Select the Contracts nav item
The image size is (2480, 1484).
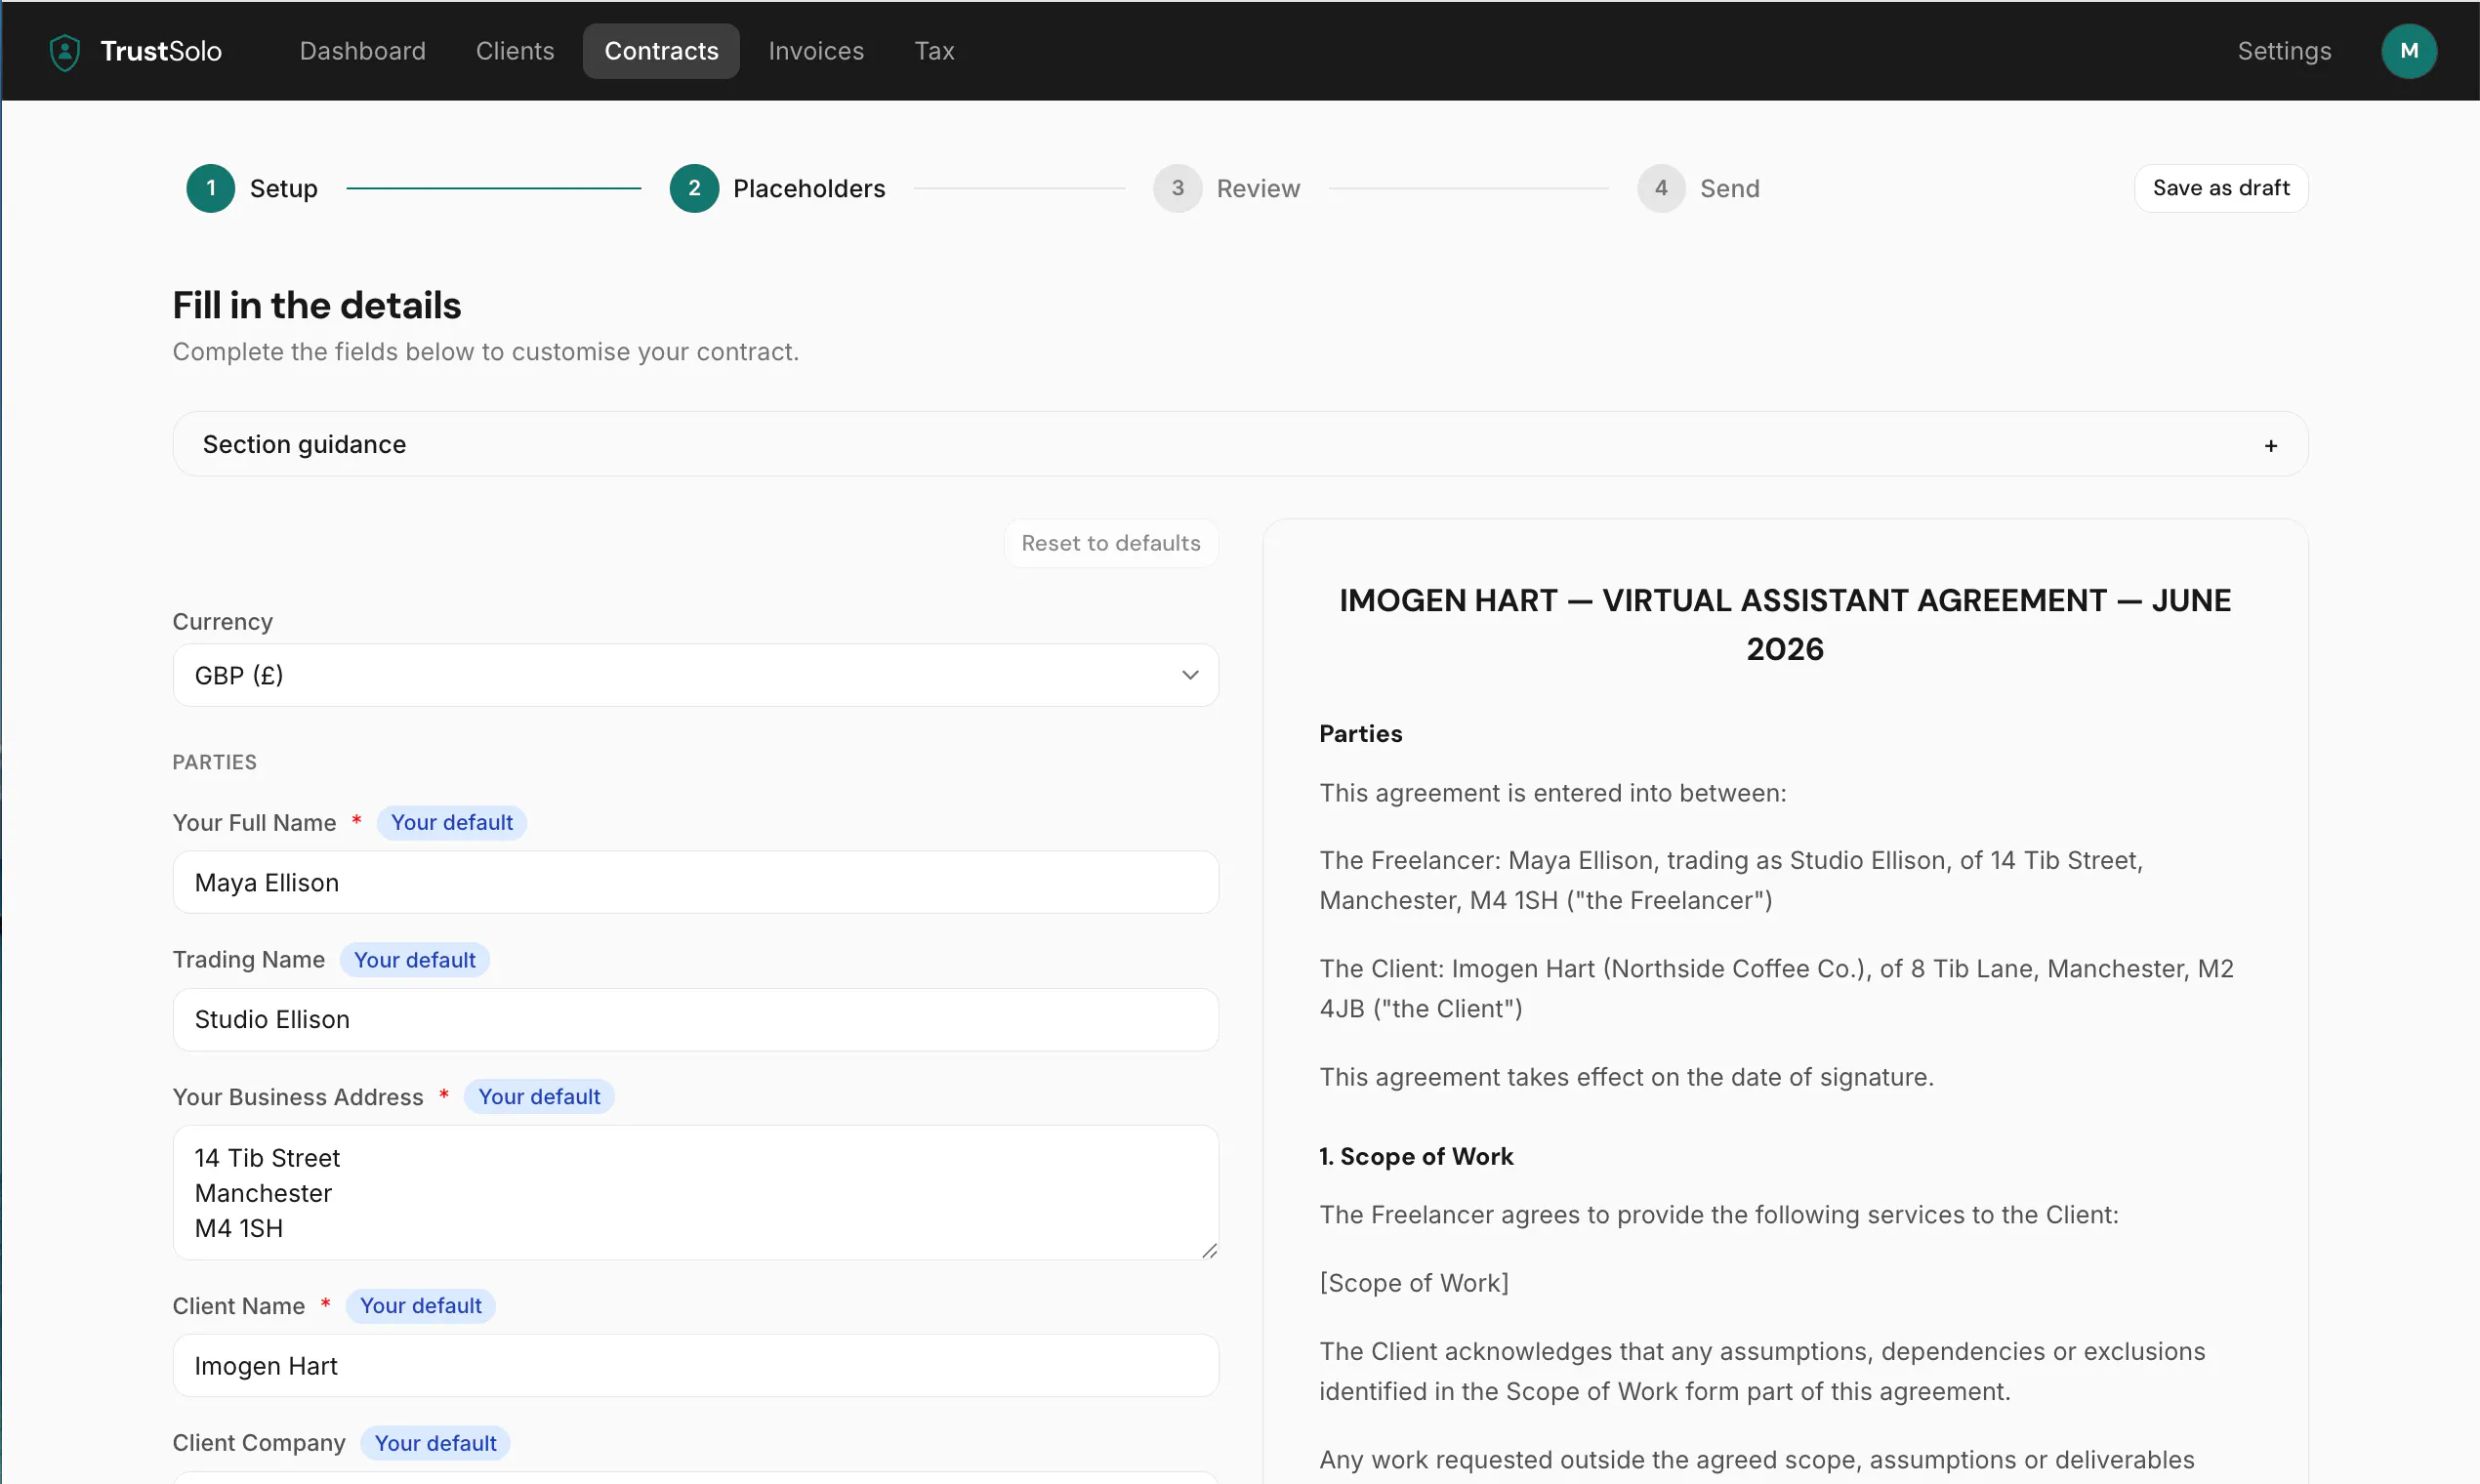tap(661, 51)
